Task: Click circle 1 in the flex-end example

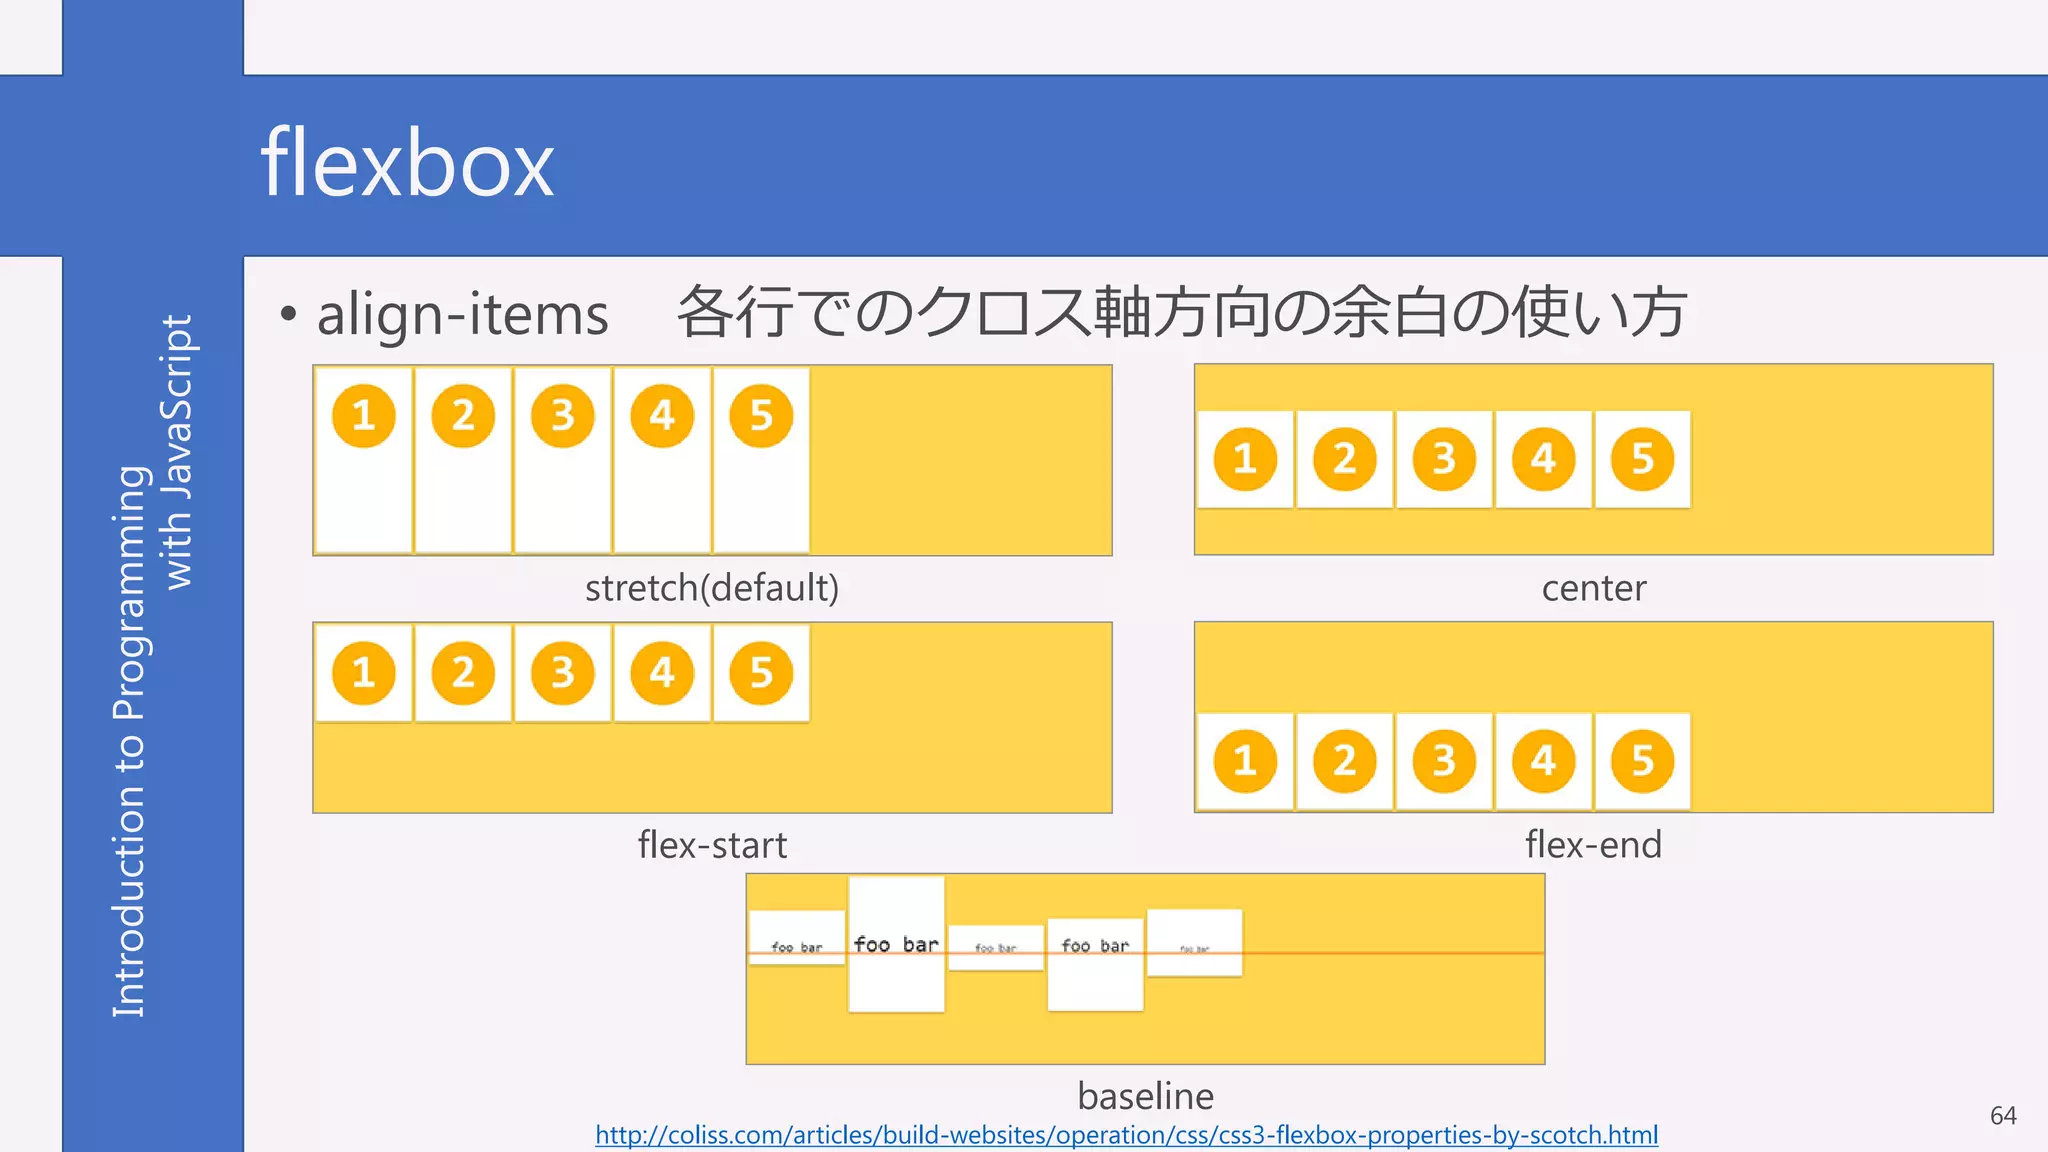Action: pos(1245,761)
